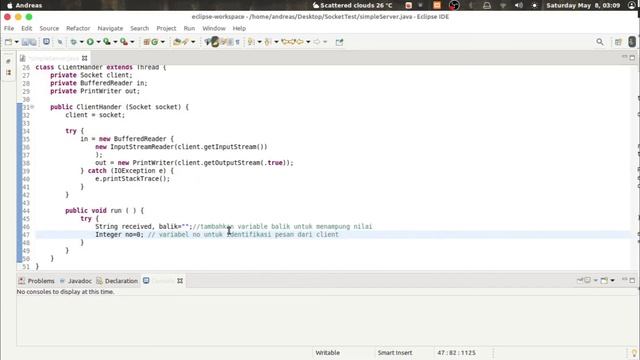640x360 pixels.
Task: Click the Open Type toolbar icon
Action: point(176,42)
